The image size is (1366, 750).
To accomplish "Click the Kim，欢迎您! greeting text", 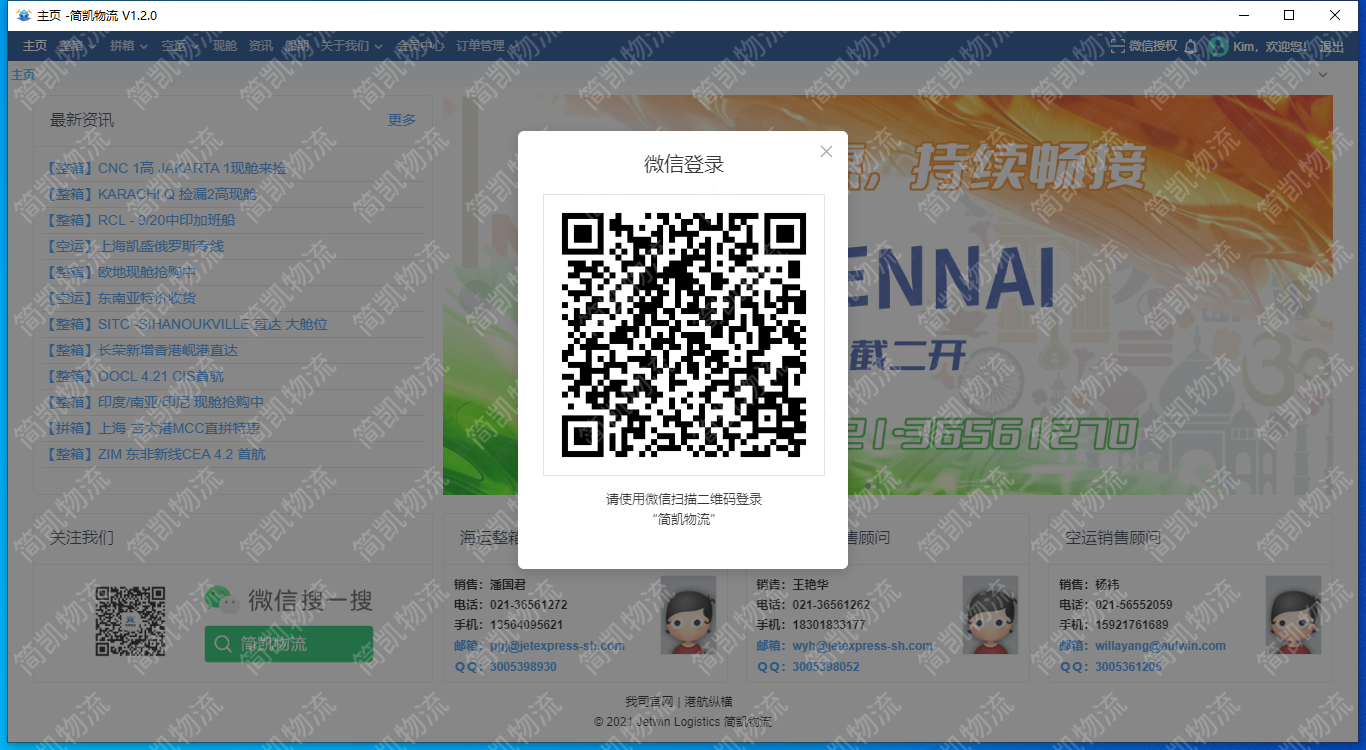I will tap(1271, 46).
